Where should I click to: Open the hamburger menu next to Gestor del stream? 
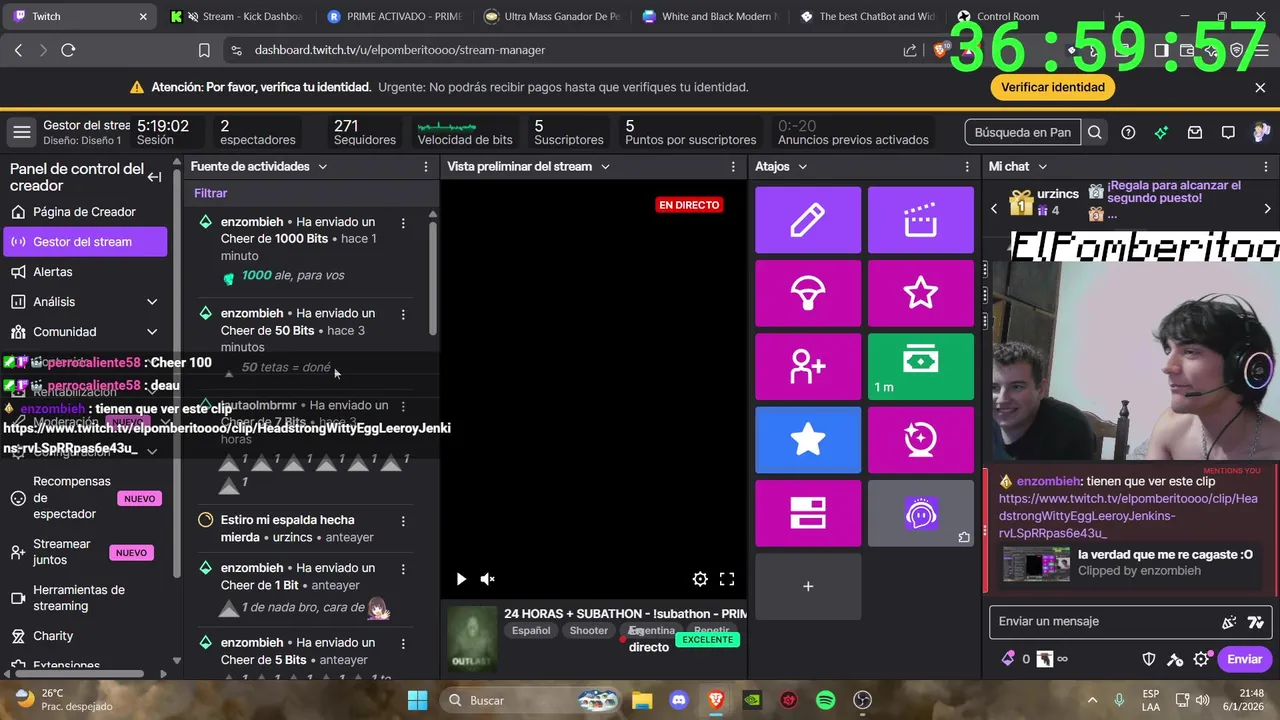tap(21, 132)
